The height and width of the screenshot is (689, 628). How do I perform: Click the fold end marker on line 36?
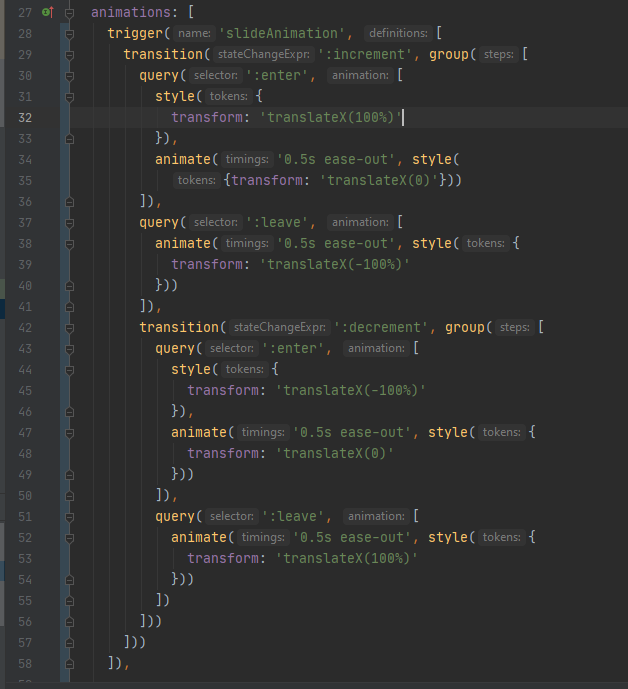[69, 202]
